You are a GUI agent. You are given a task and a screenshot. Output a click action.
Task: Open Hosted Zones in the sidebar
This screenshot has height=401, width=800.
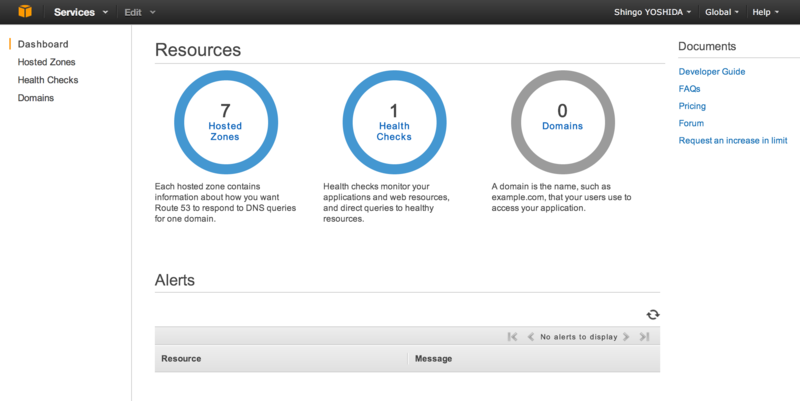46,62
